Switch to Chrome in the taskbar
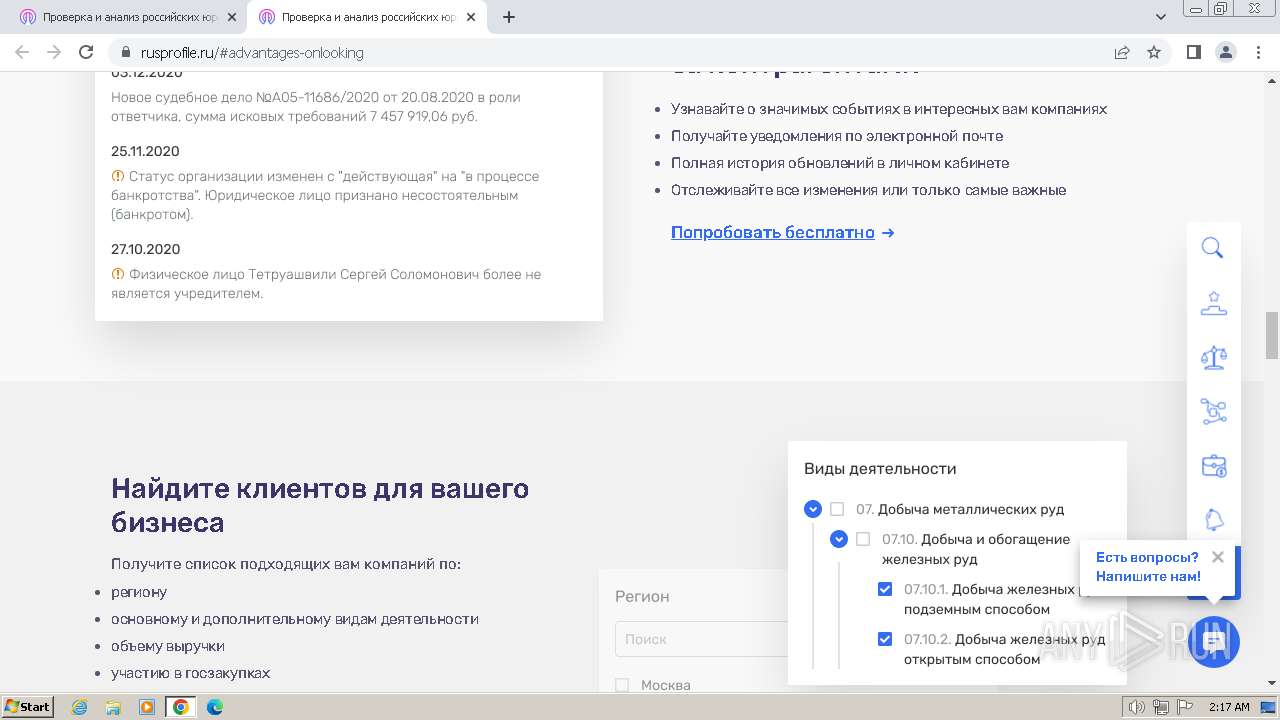The image size is (1280, 720). click(x=181, y=707)
